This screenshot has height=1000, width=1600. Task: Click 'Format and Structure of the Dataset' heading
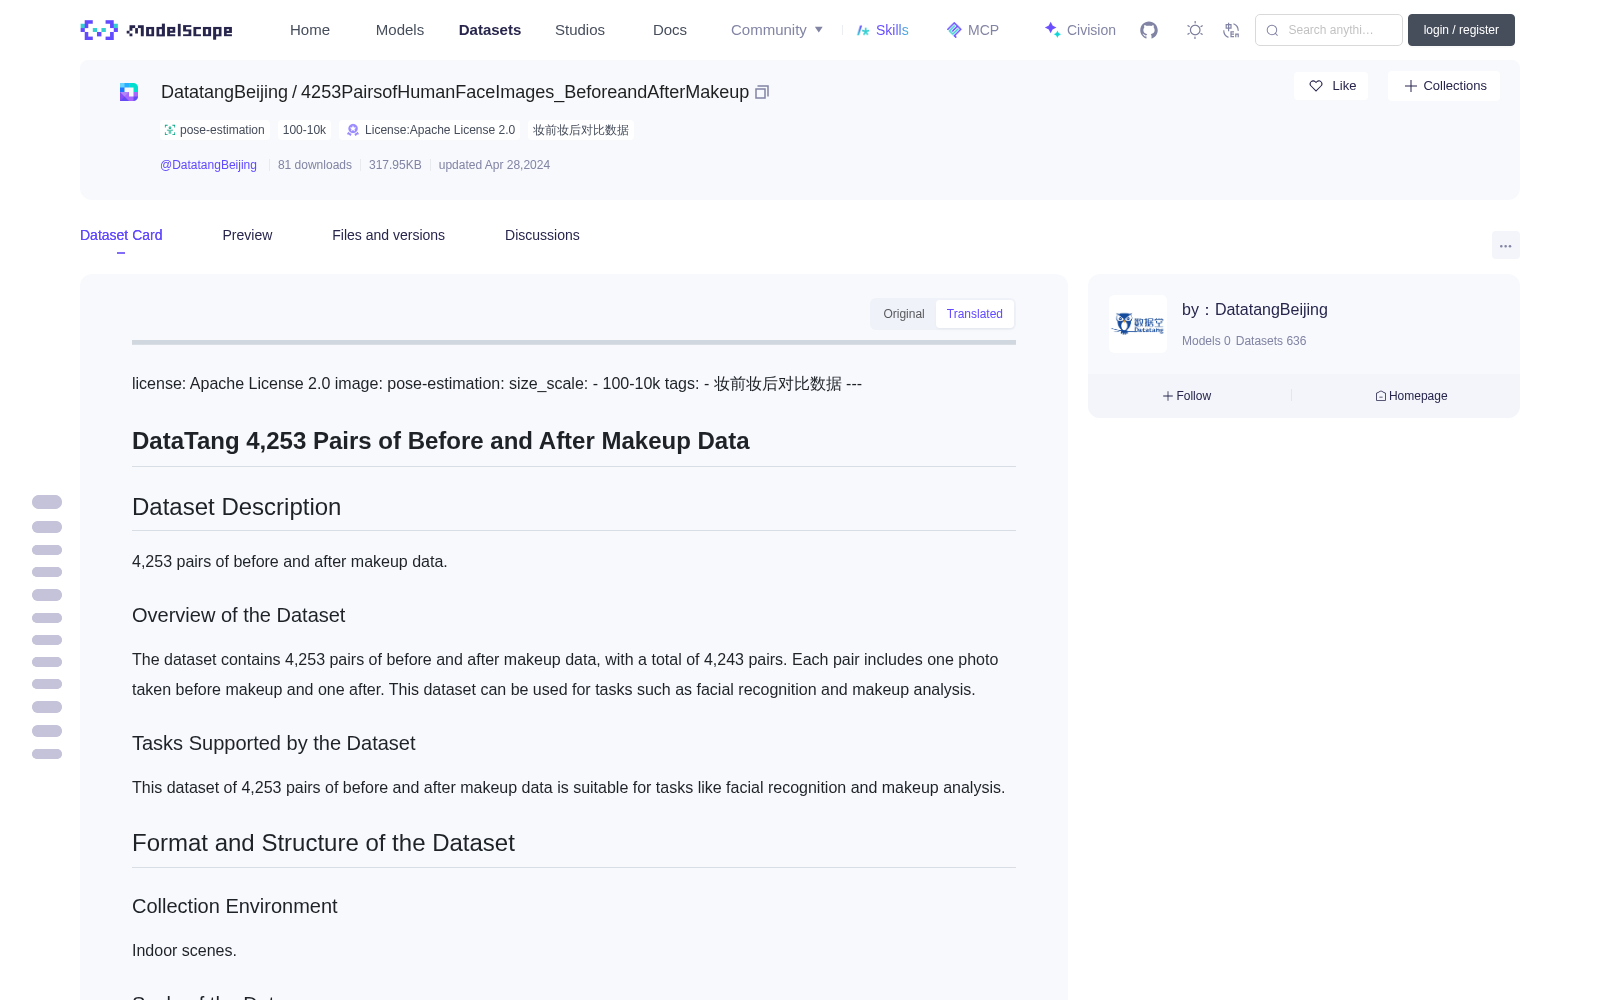tap(323, 843)
